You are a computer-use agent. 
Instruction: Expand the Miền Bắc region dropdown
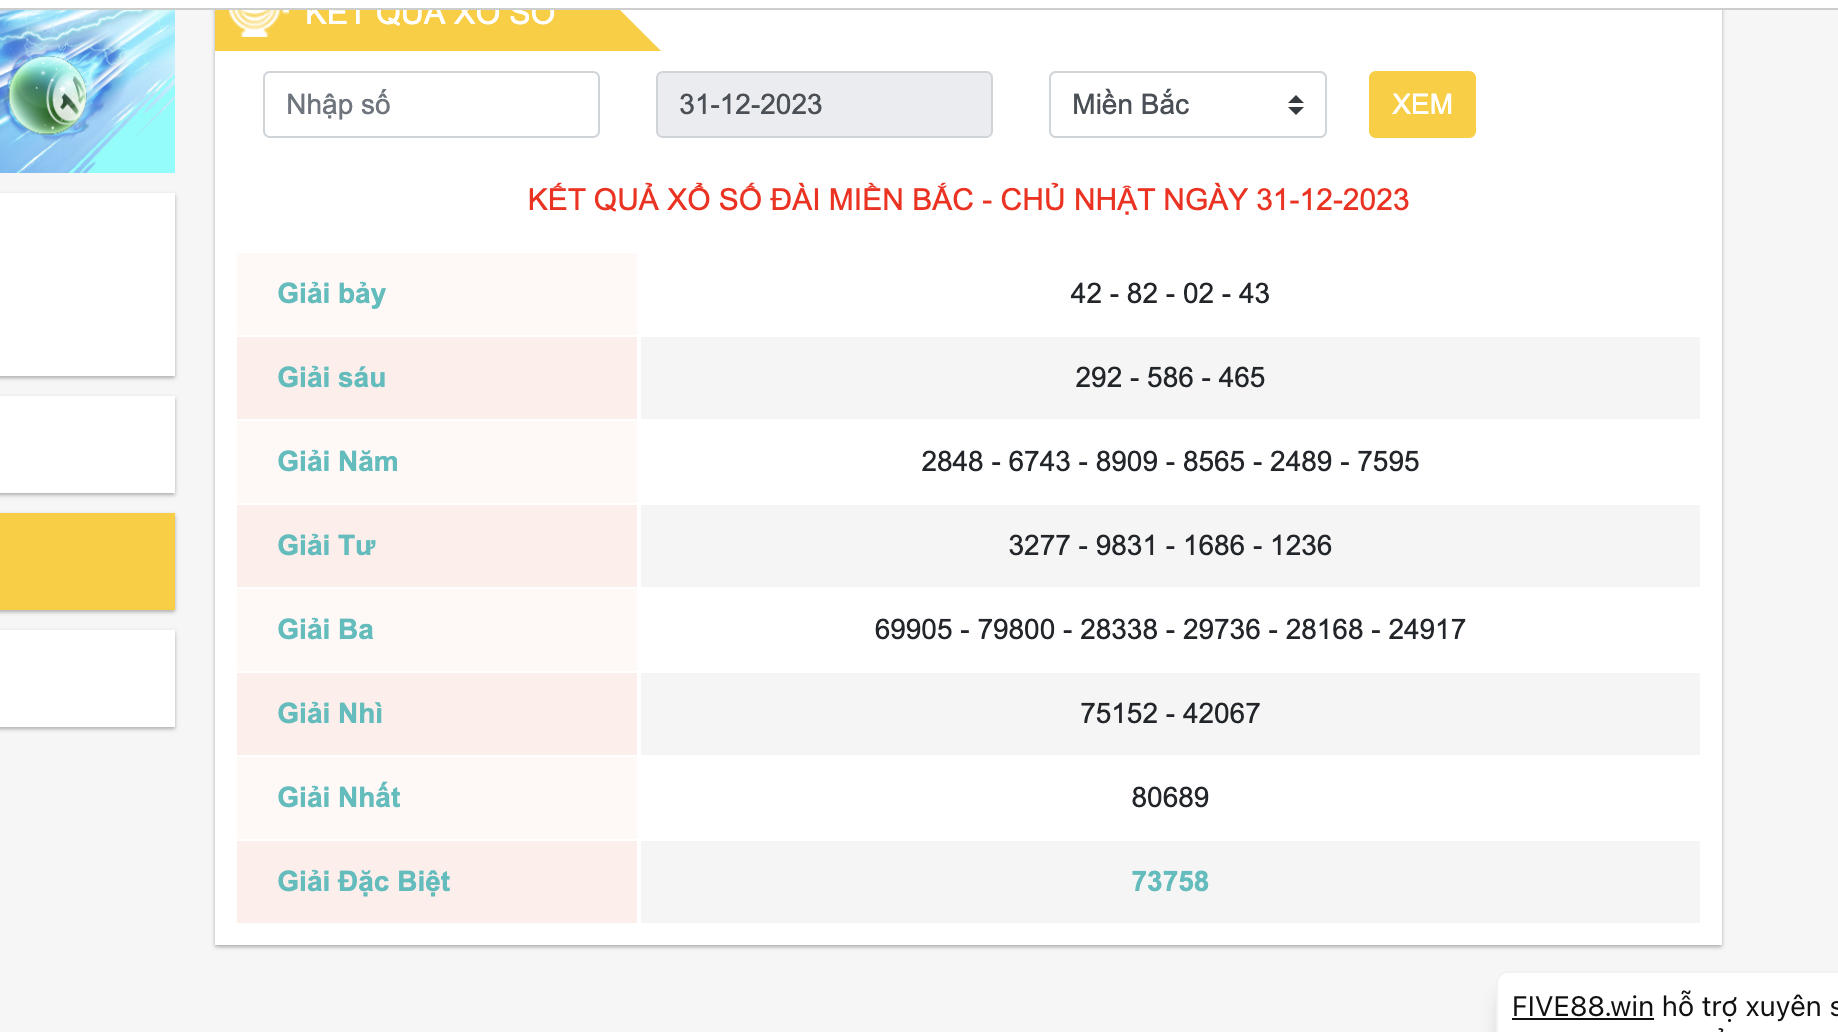point(1187,104)
